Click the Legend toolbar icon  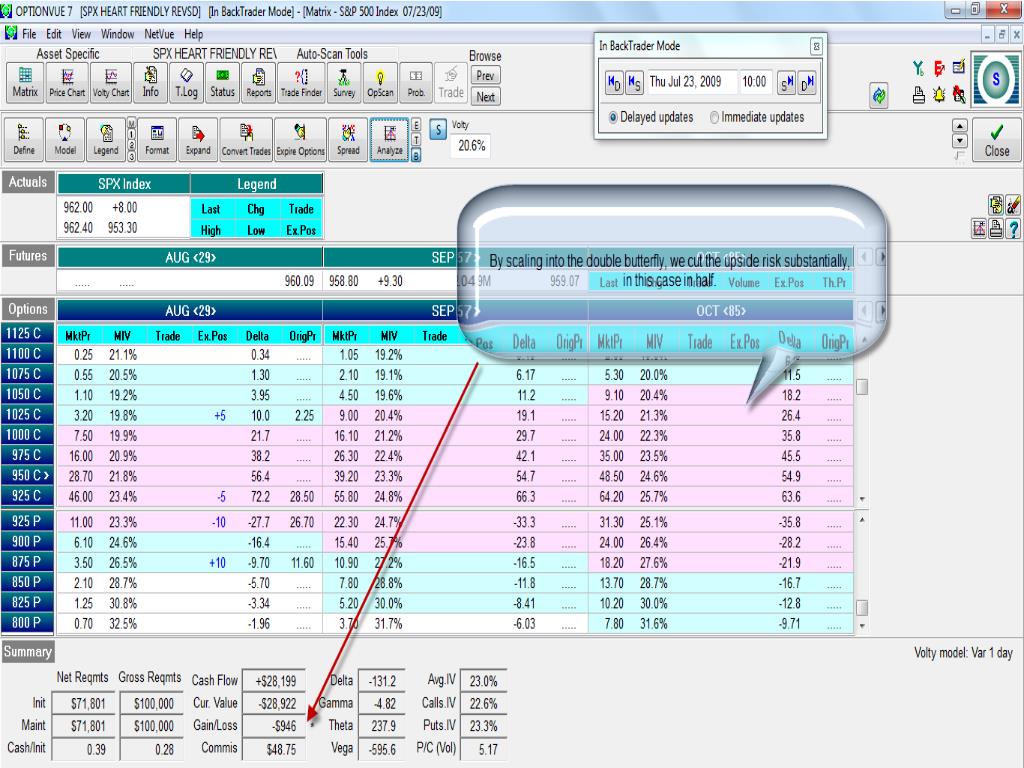(106, 138)
